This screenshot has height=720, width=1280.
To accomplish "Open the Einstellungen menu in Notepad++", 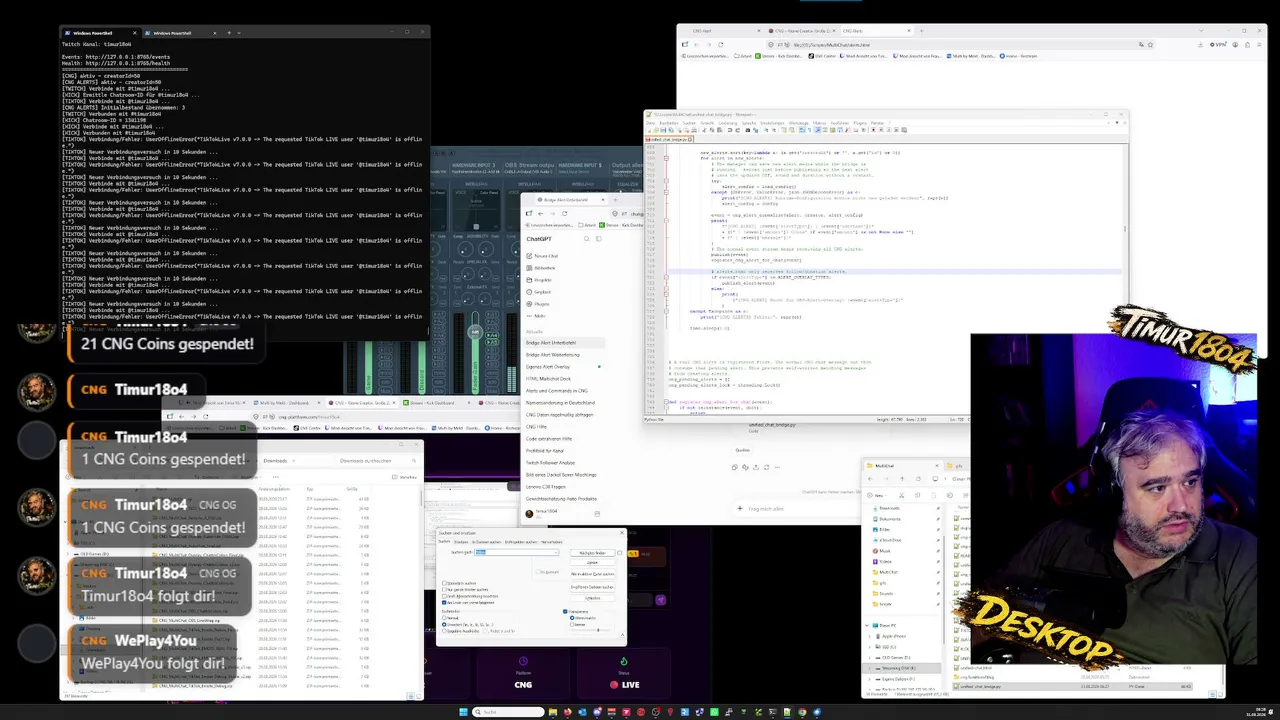I will pyautogui.click(x=773, y=123).
